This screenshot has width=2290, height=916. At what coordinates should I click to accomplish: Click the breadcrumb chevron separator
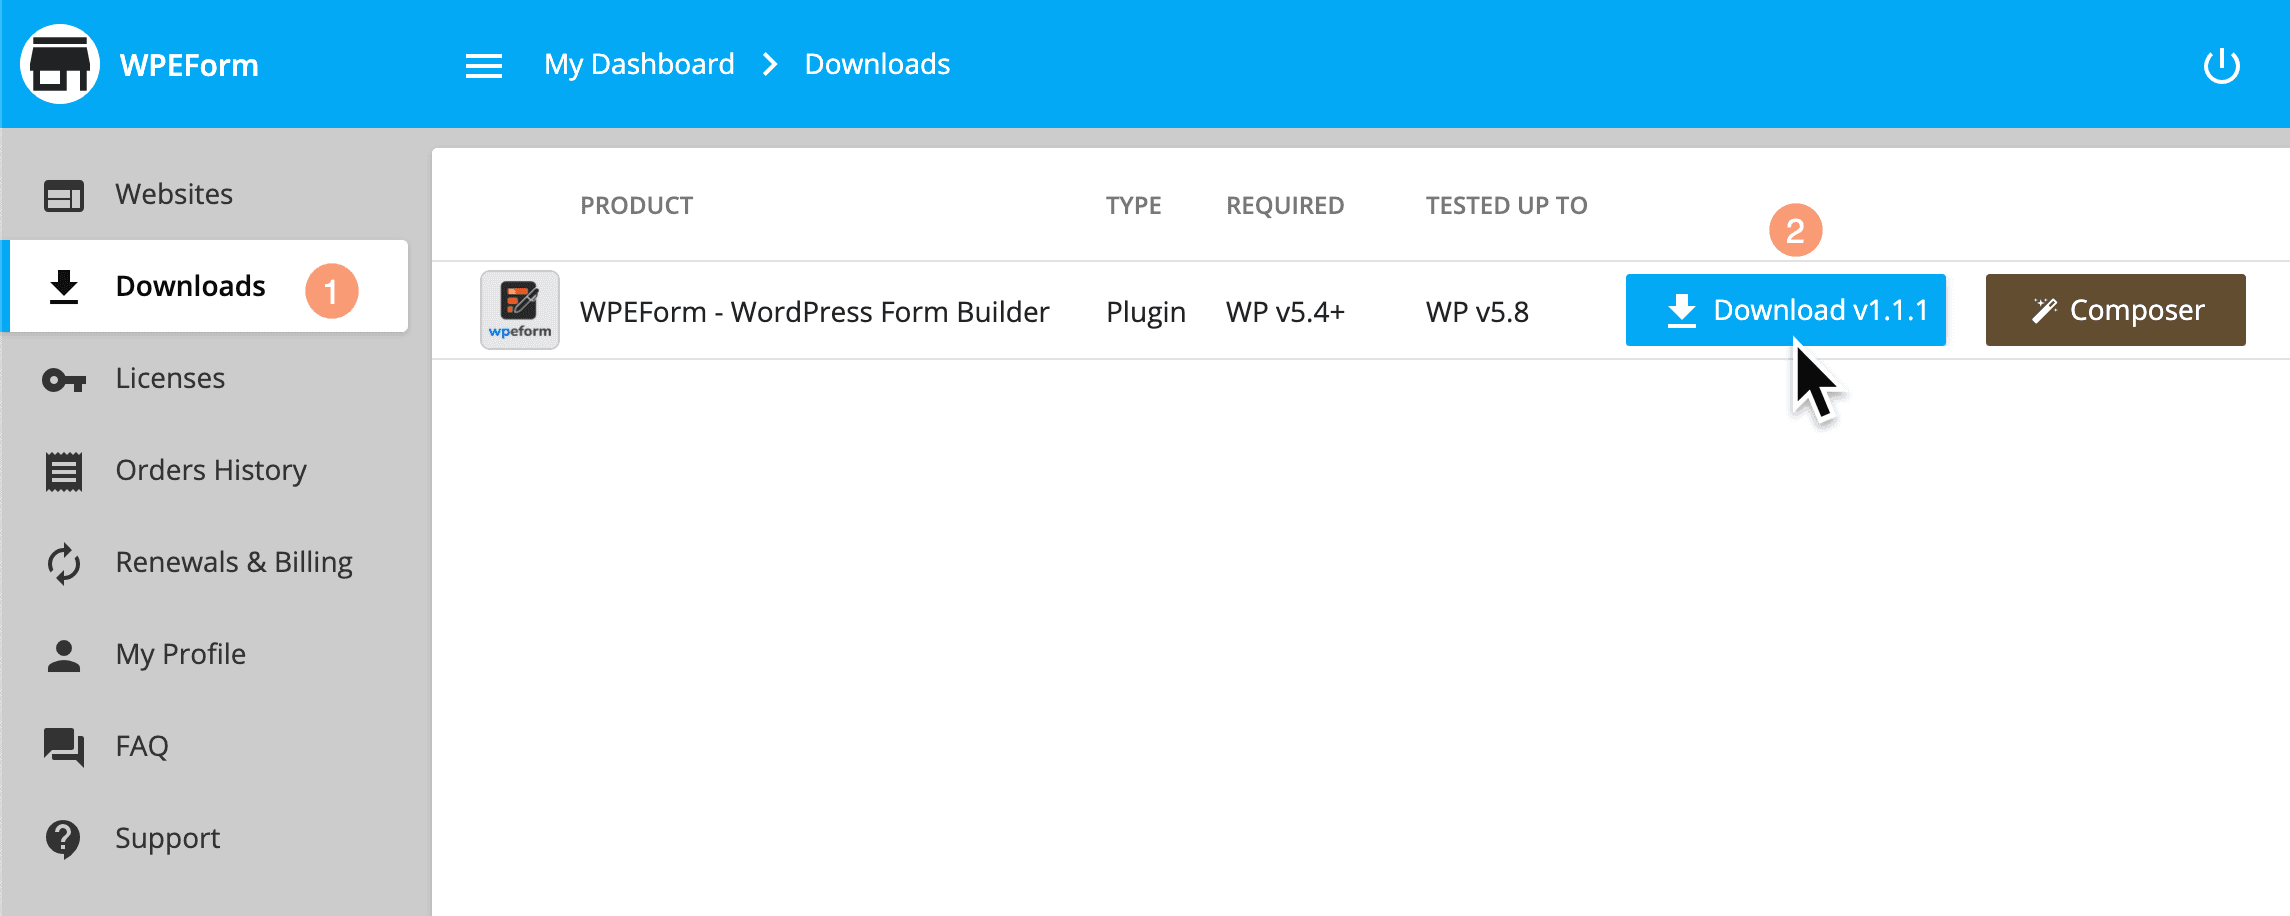tap(770, 65)
